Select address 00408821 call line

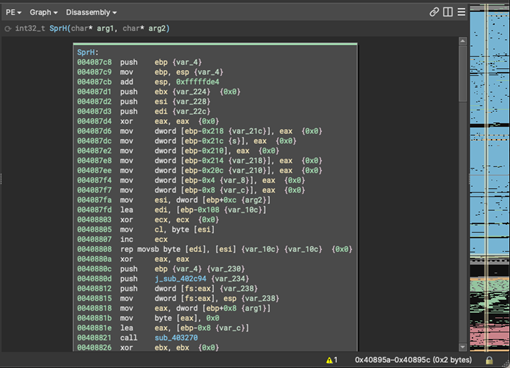point(94,338)
